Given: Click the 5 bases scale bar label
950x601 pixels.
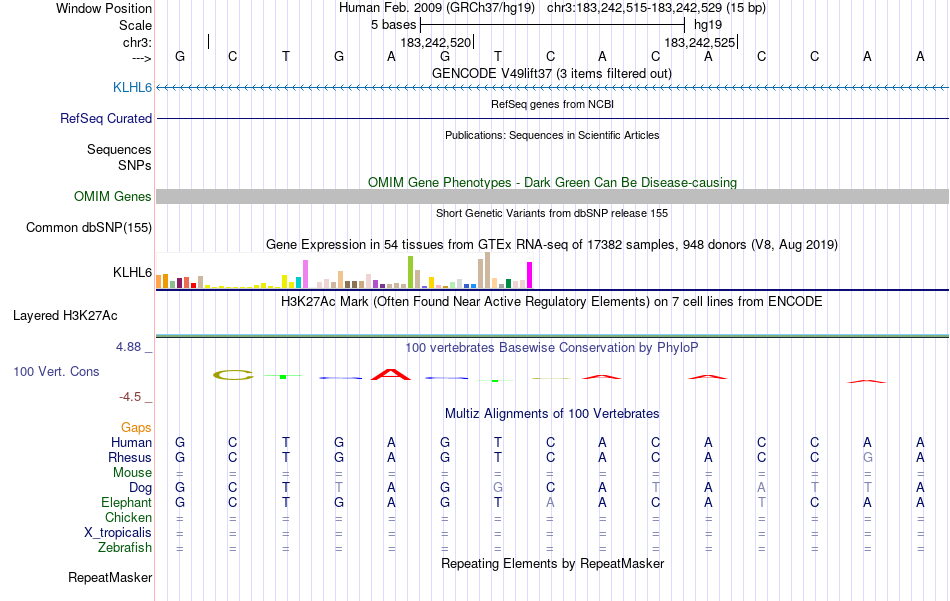Looking at the screenshot, I should tap(393, 25).
